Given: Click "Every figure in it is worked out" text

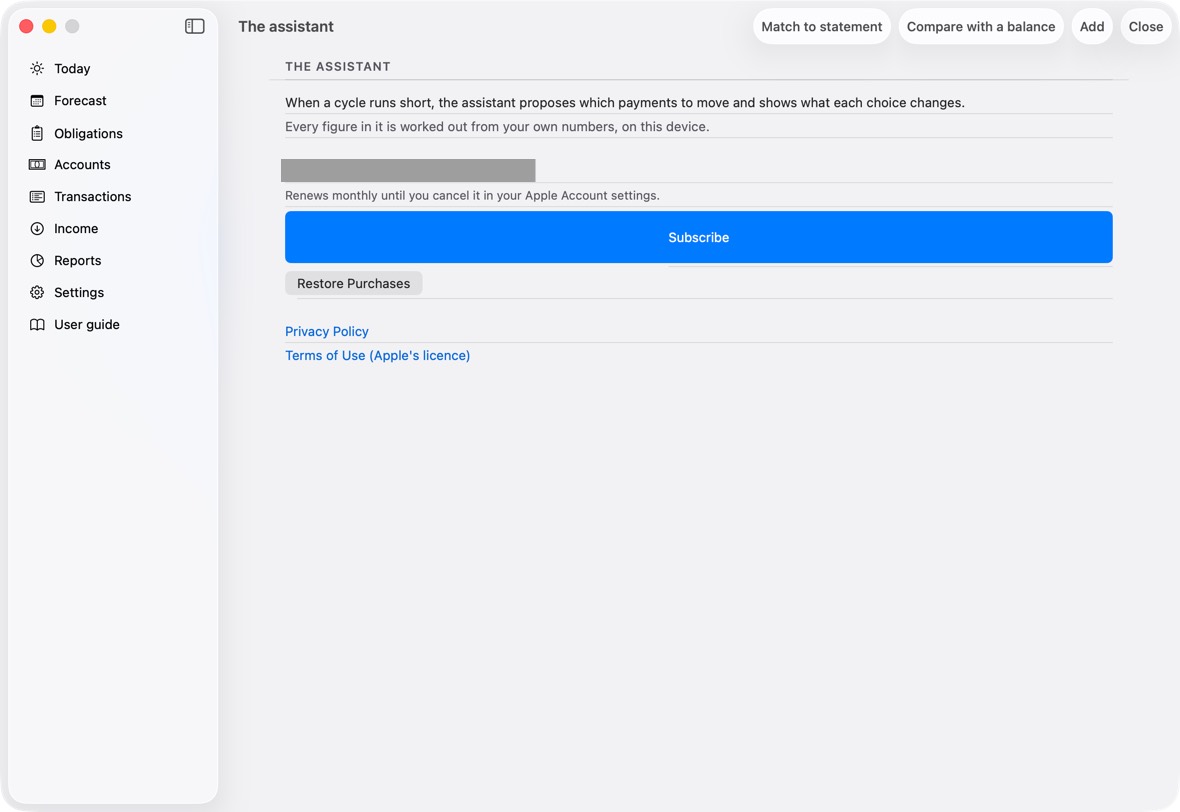Looking at the screenshot, I should coord(497,126).
